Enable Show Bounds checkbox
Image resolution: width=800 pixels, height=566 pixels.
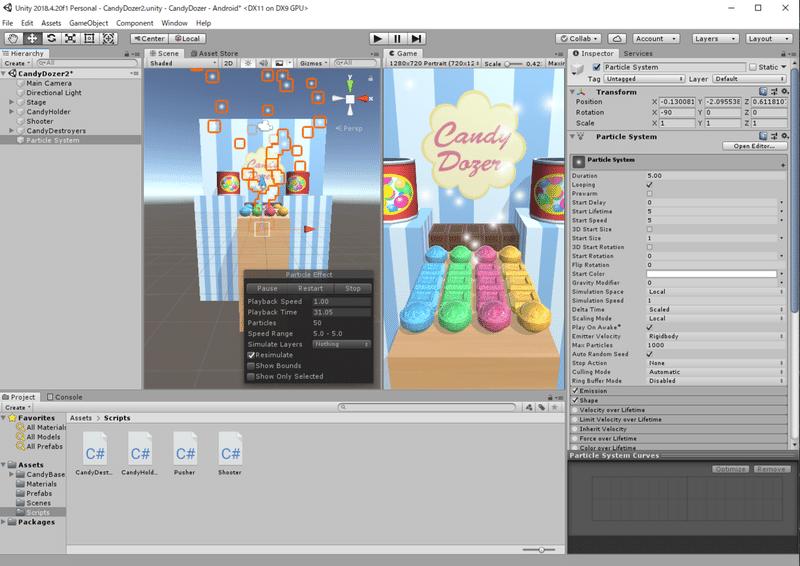pos(251,365)
